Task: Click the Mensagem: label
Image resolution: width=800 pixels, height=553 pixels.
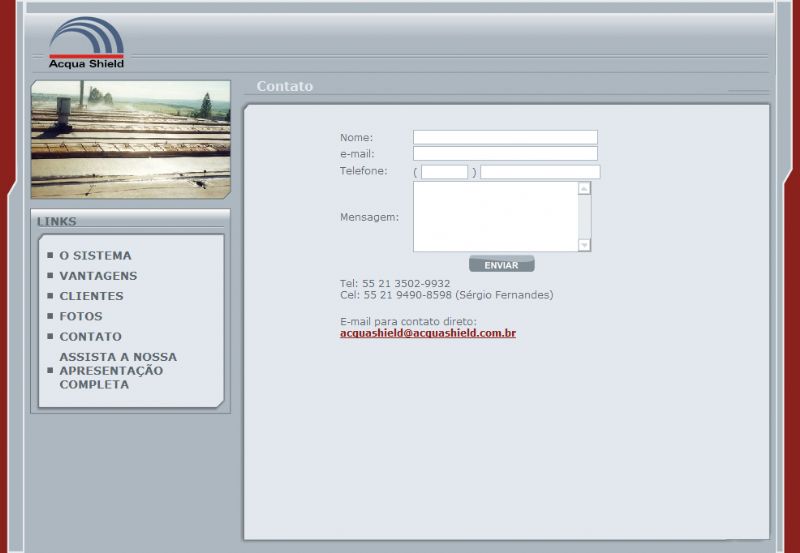Action: pyautogui.click(x=369, y=217)
